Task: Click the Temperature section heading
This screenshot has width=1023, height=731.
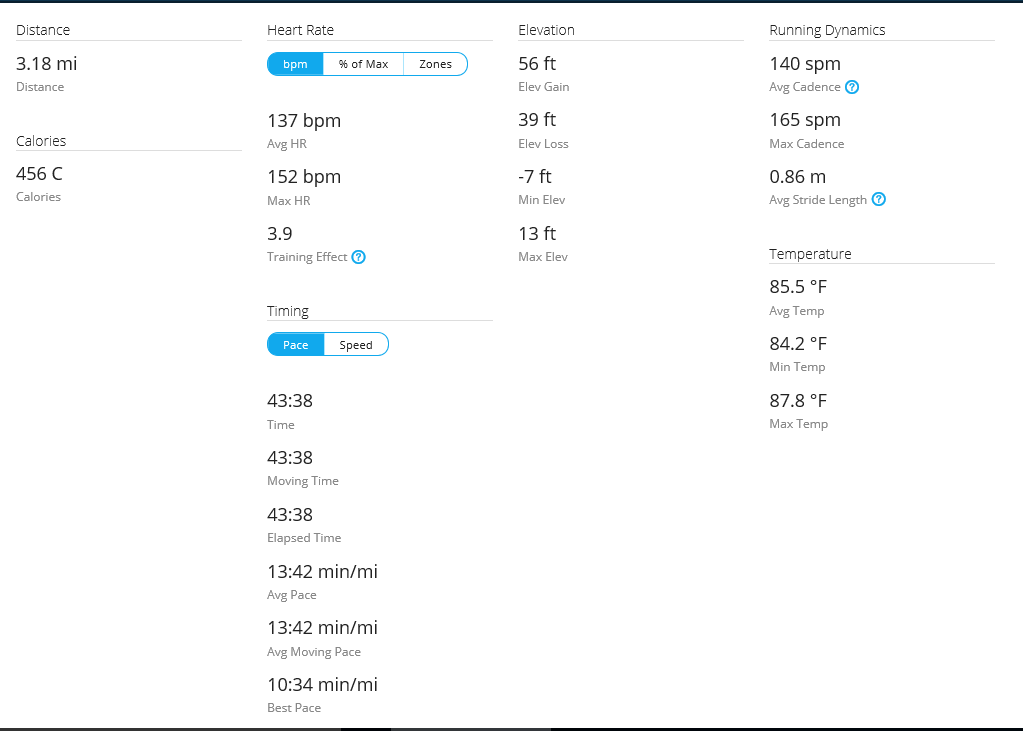Action: [x=810, y=254]
